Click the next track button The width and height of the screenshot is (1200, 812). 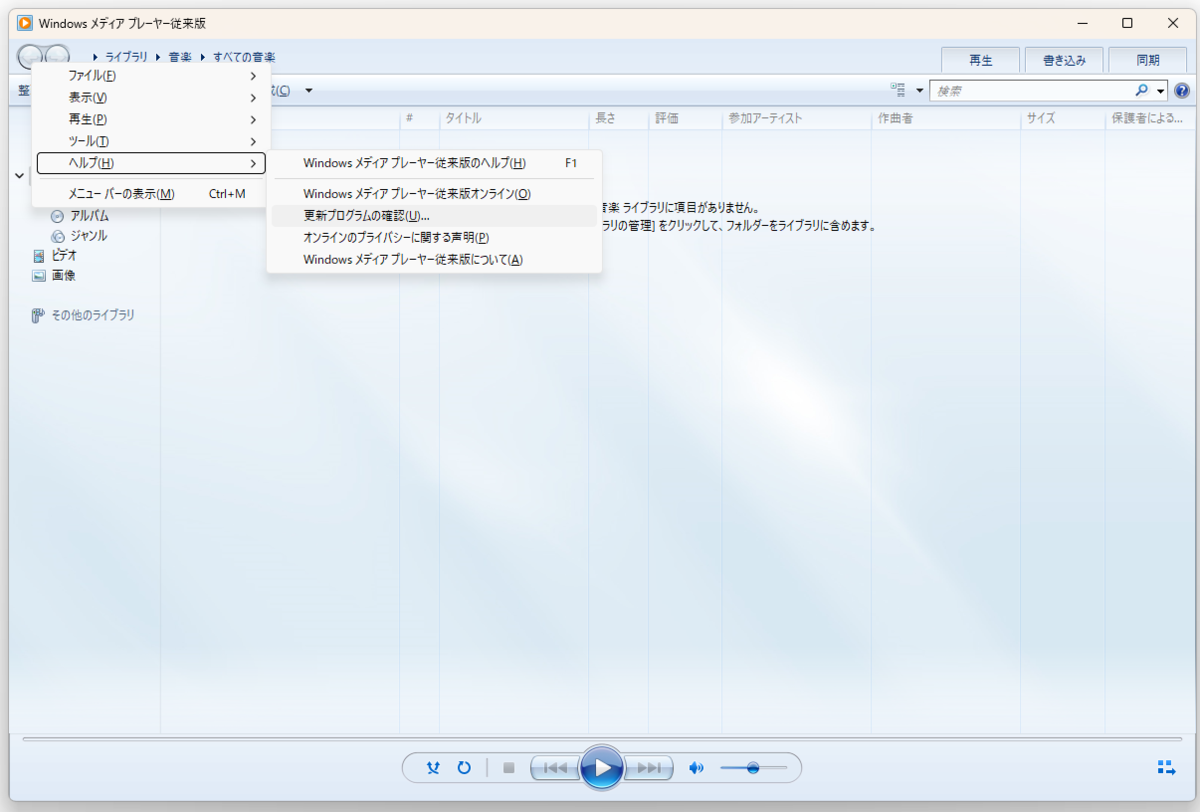649,768
